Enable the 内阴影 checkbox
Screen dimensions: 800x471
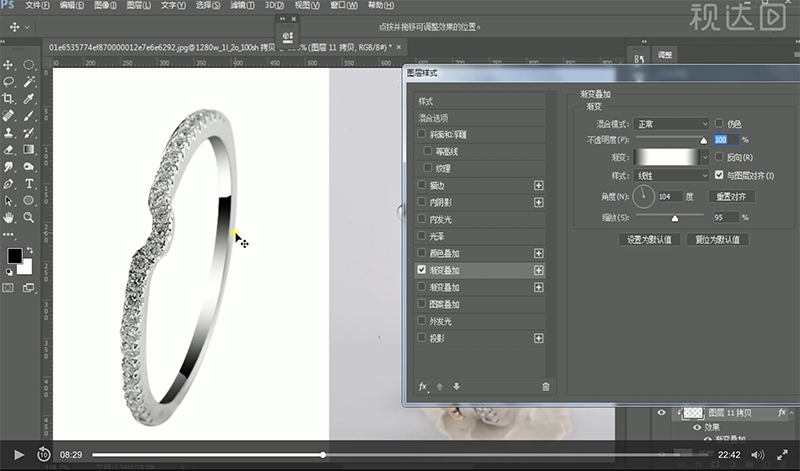pyautogui.click(x=421, y=202)
